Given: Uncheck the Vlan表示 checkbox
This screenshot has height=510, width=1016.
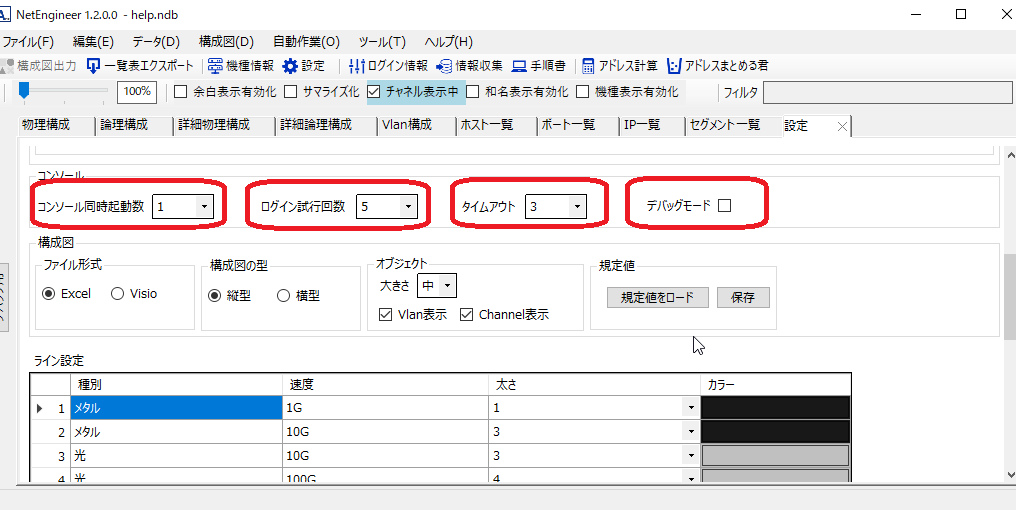Looking at the screenshot, I should click(x=386, y=315).
